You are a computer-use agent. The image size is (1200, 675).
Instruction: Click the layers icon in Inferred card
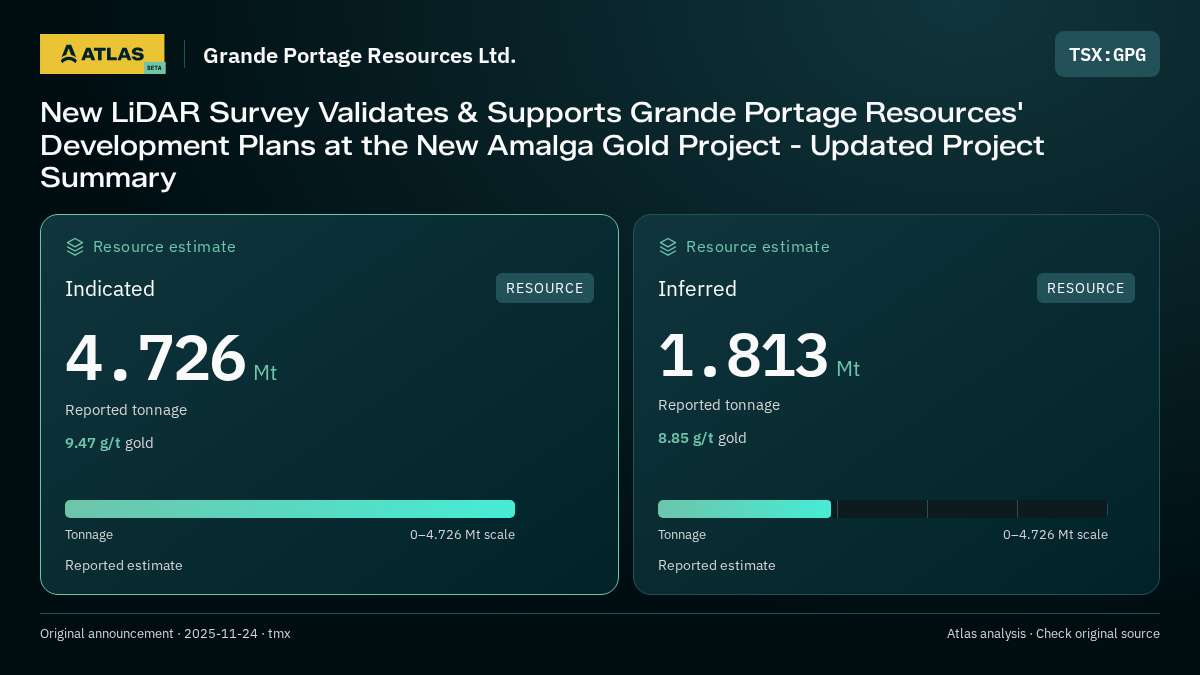(668, 247)
